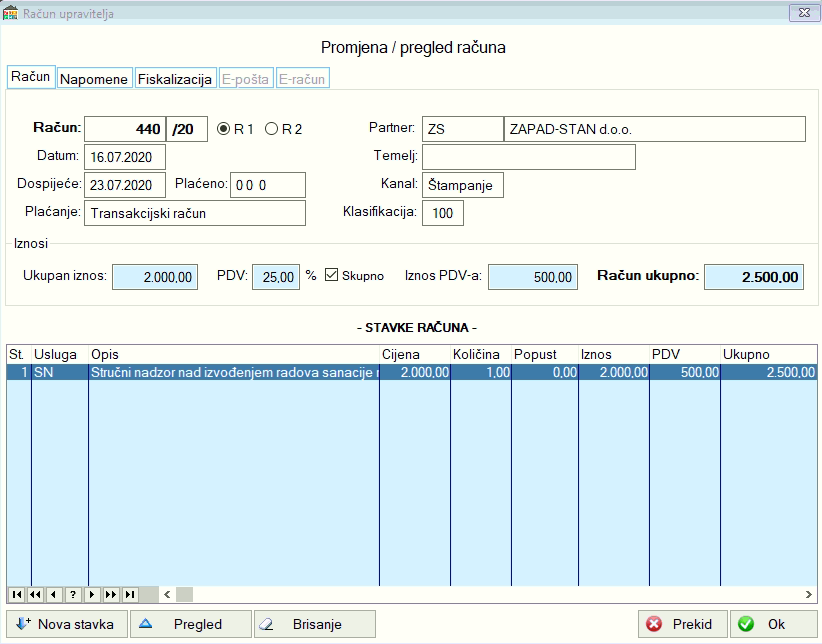
Task: Open the Fiskalizacija tab
Action: tap(175, 79)
